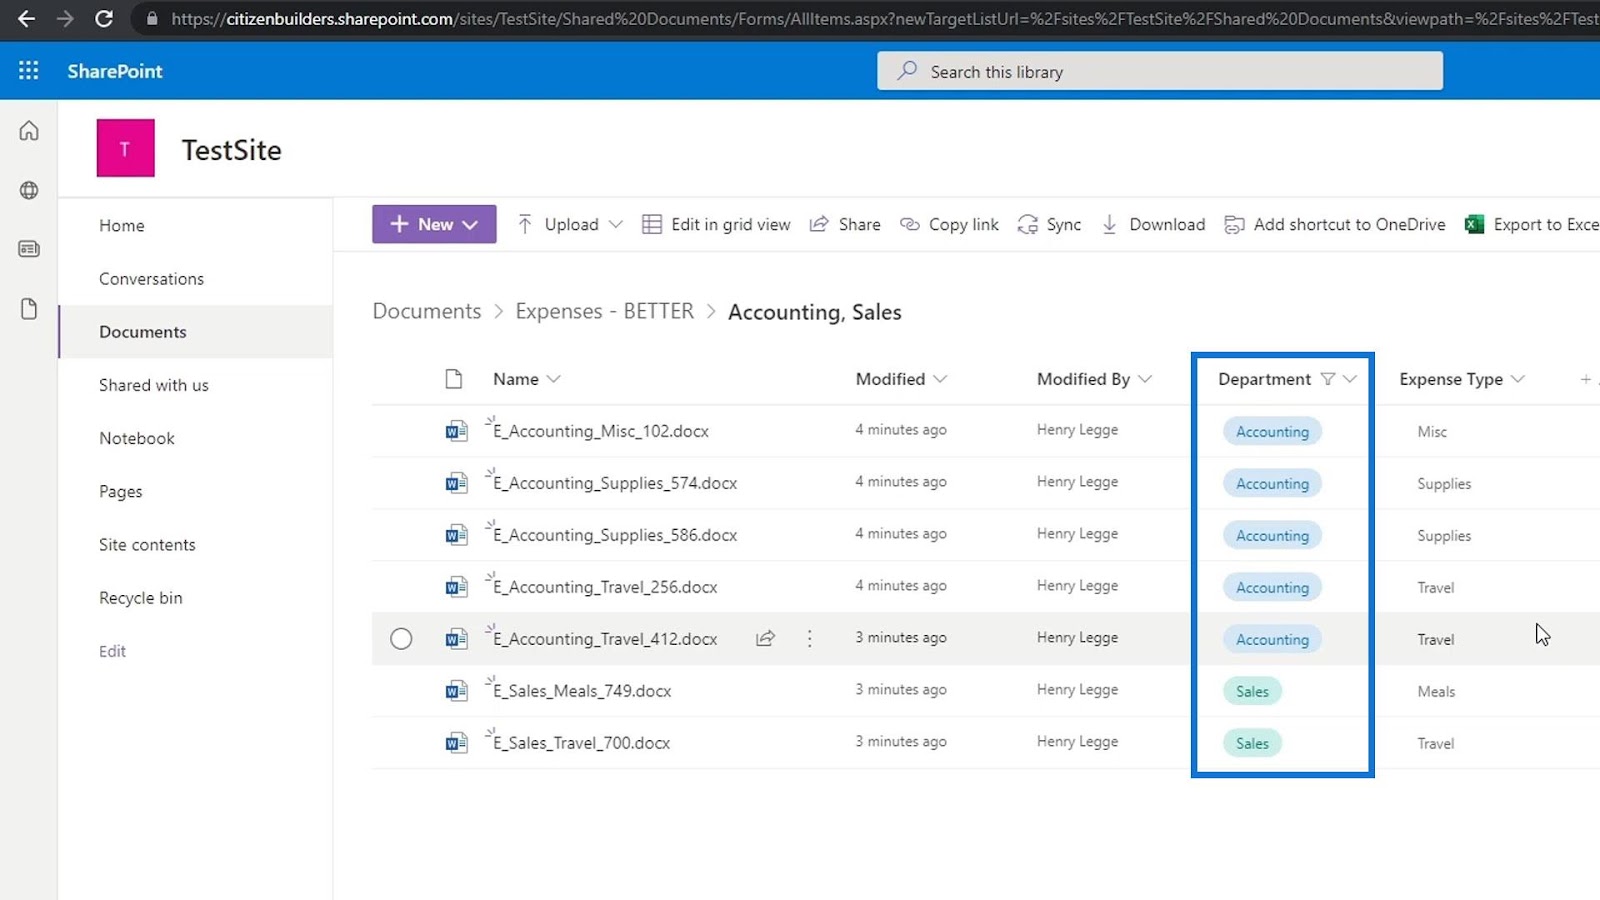Click share icon on E_Accounting_Travel_412.docx row

click(765, 638)
